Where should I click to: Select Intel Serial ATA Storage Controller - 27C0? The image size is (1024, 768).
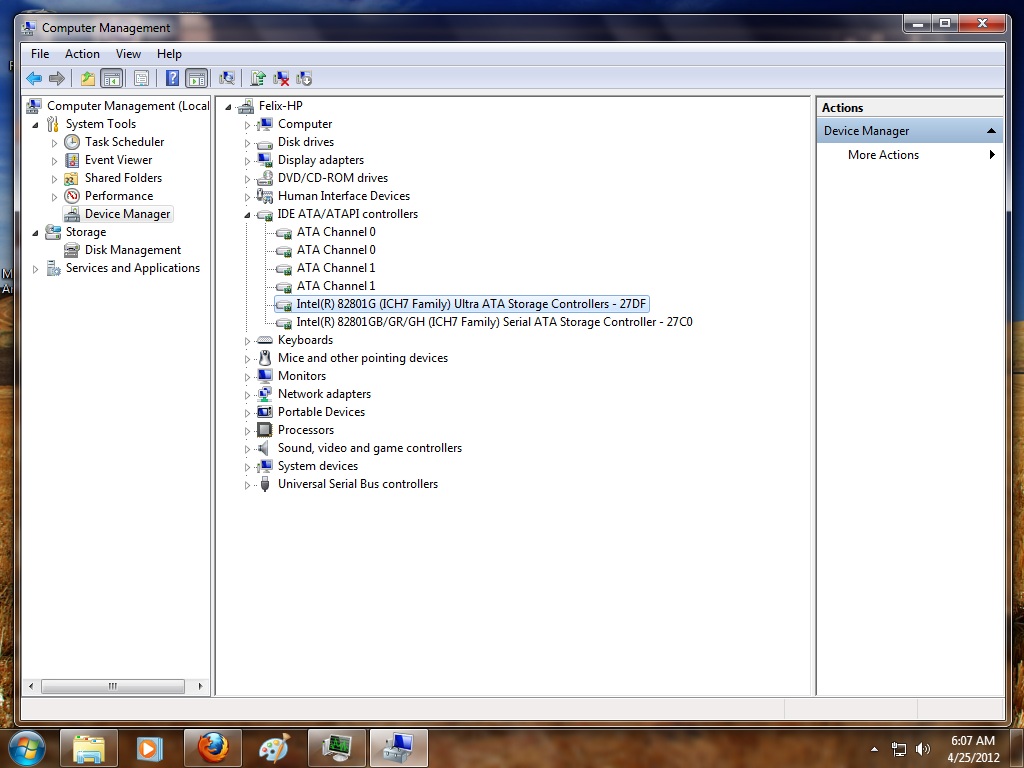494,322
